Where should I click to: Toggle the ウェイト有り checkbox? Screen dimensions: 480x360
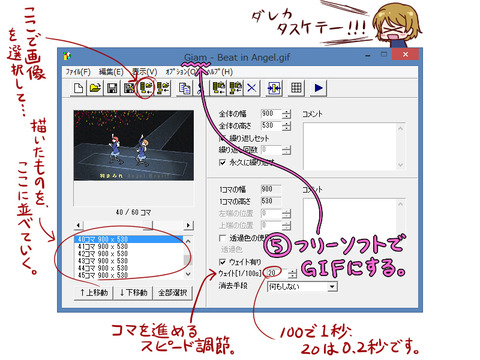222,262
